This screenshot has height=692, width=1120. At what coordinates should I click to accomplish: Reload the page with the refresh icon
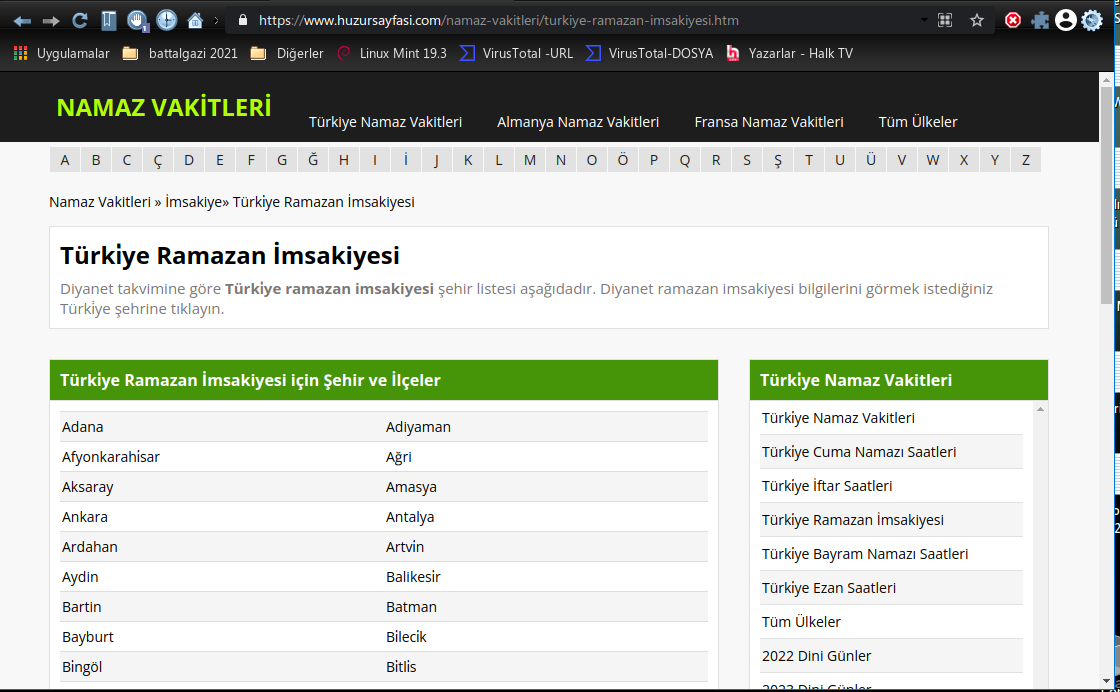point(80,20)
